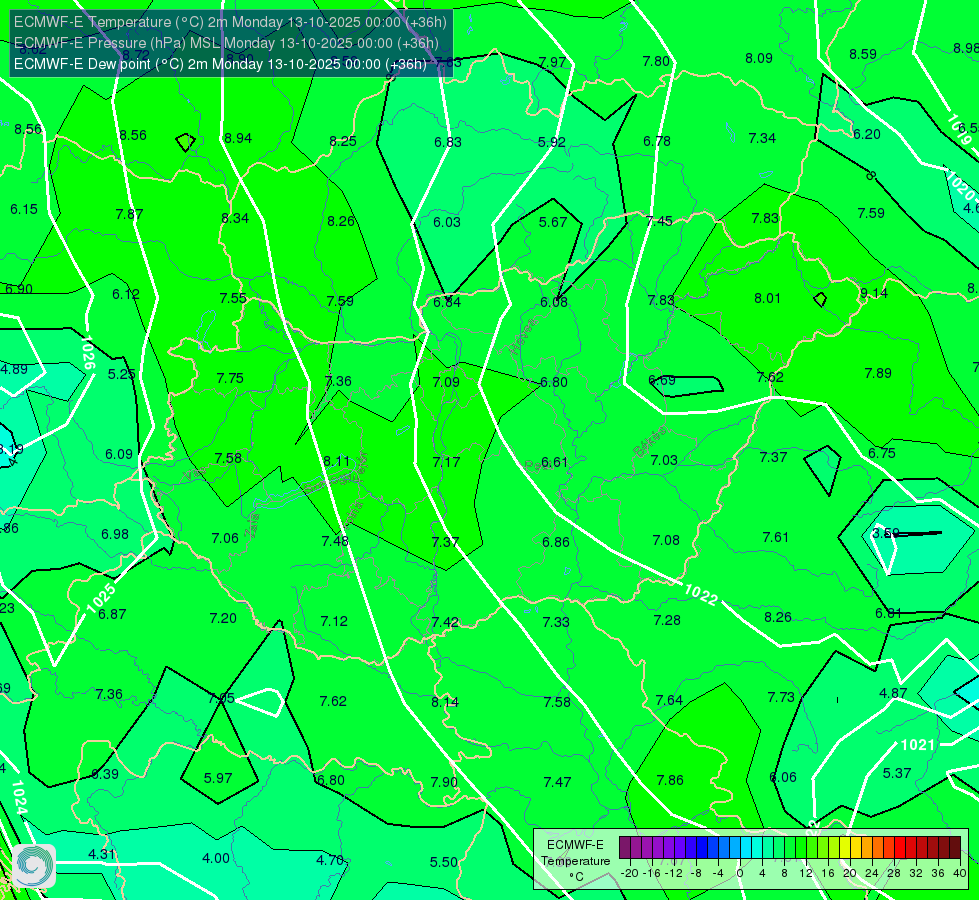Click the 4.87 temperature value
Screen dimensions: 979x900
[x=893, y=693]
